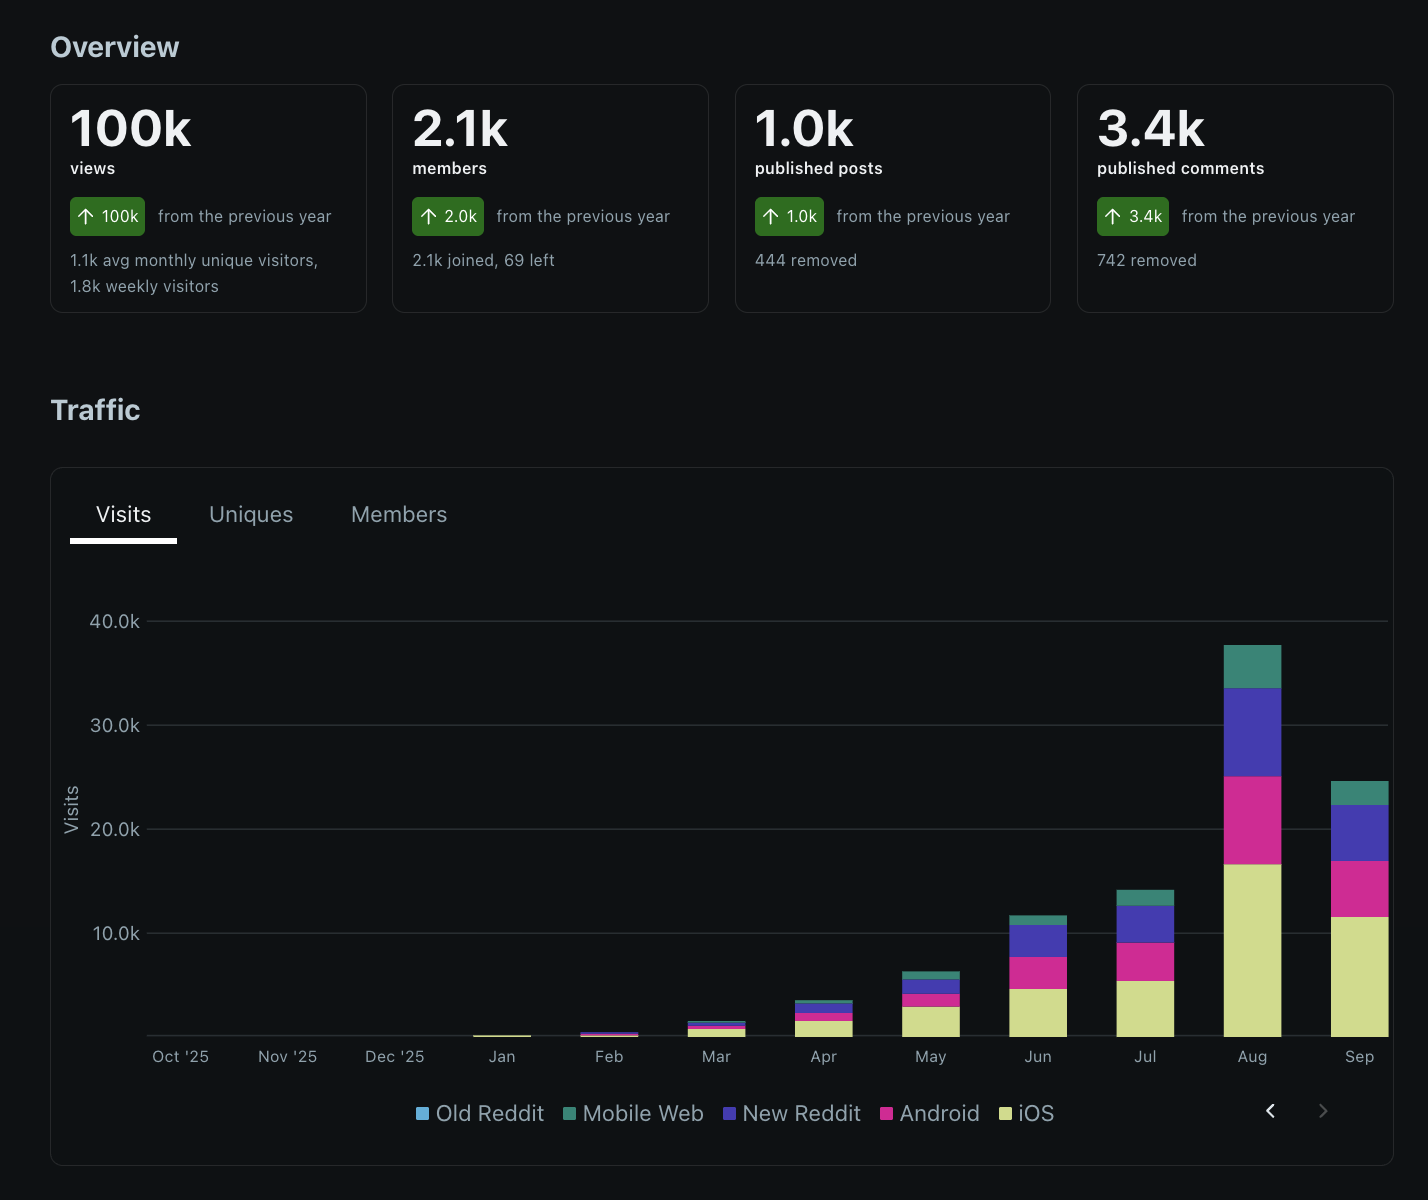This screenshot has width=1428, height=1200.
Task: Click the '444 removed' text
Action: click(x=806, y=260)
